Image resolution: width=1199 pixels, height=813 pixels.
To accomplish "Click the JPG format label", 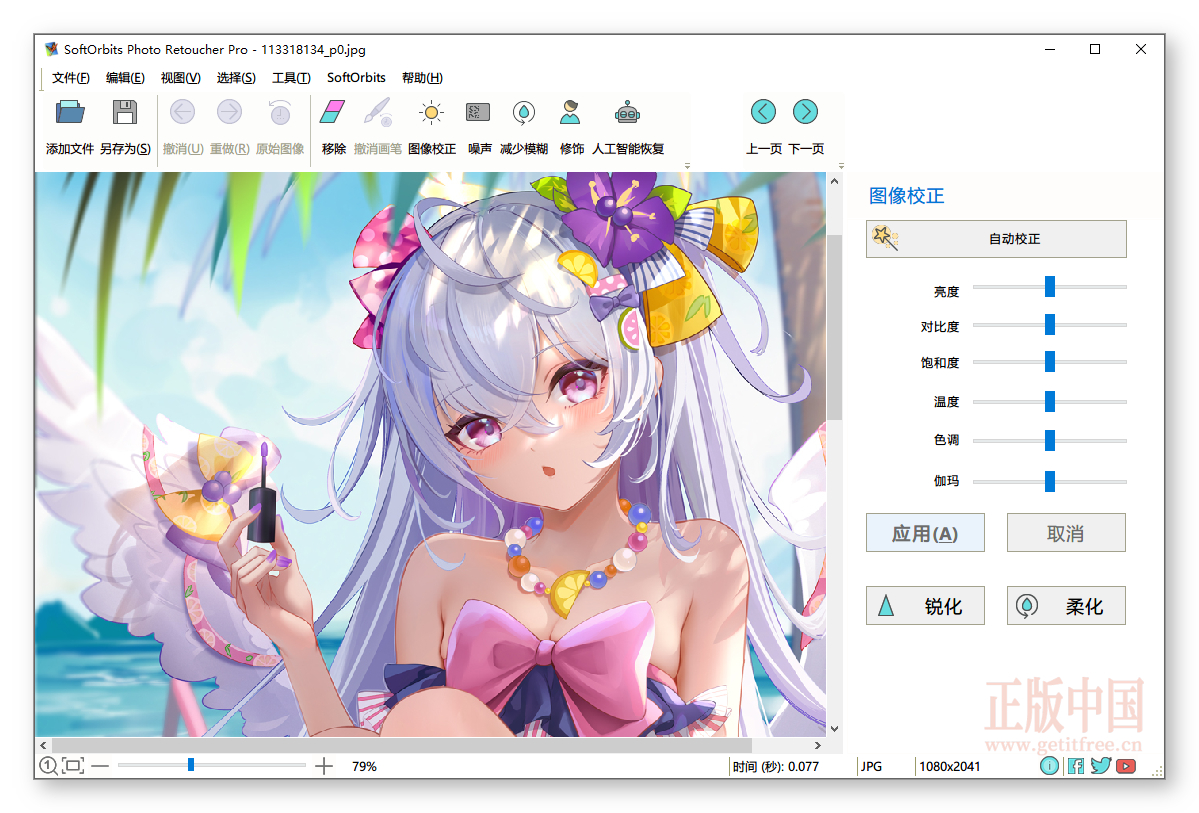I will [x=871, y=766].
